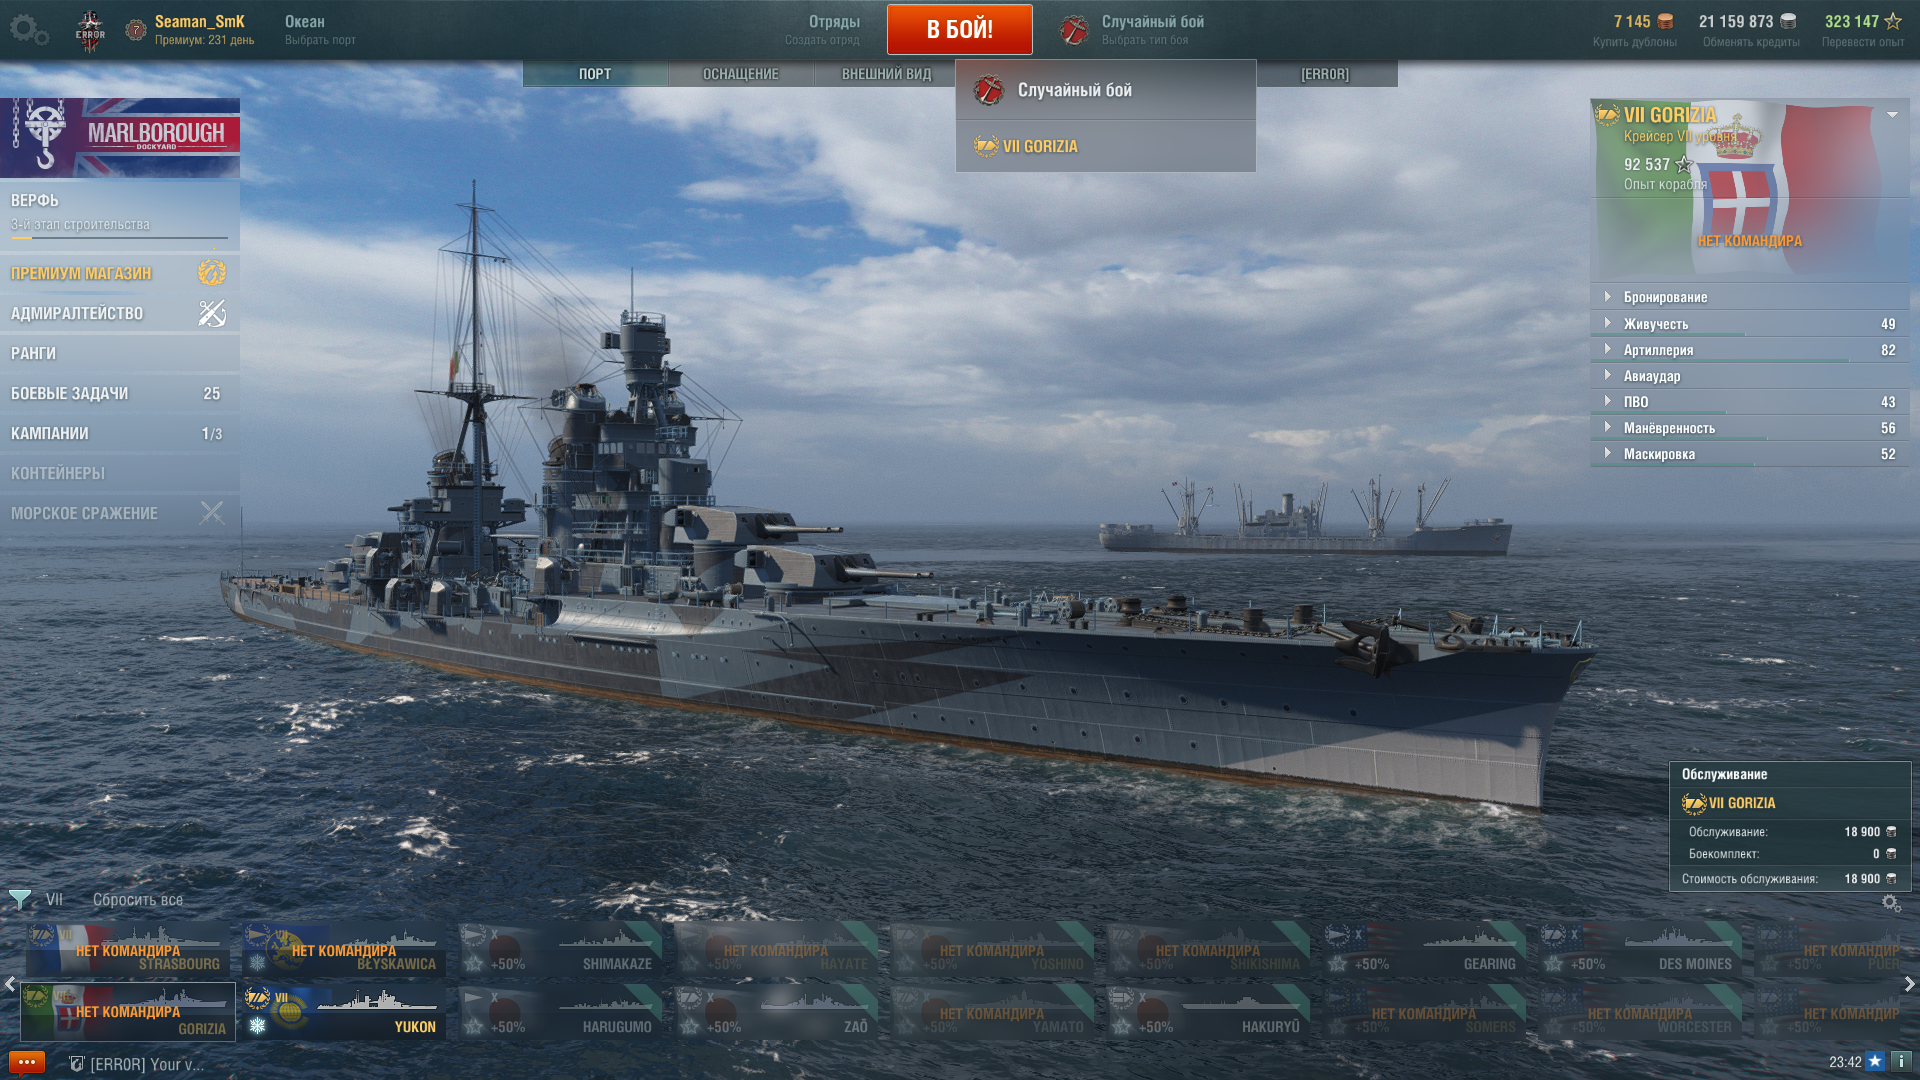Viewport: 1920px width, 1080px height.
Task: Open the Premium Shop coin icon
Action: click(x=212, y=272)
